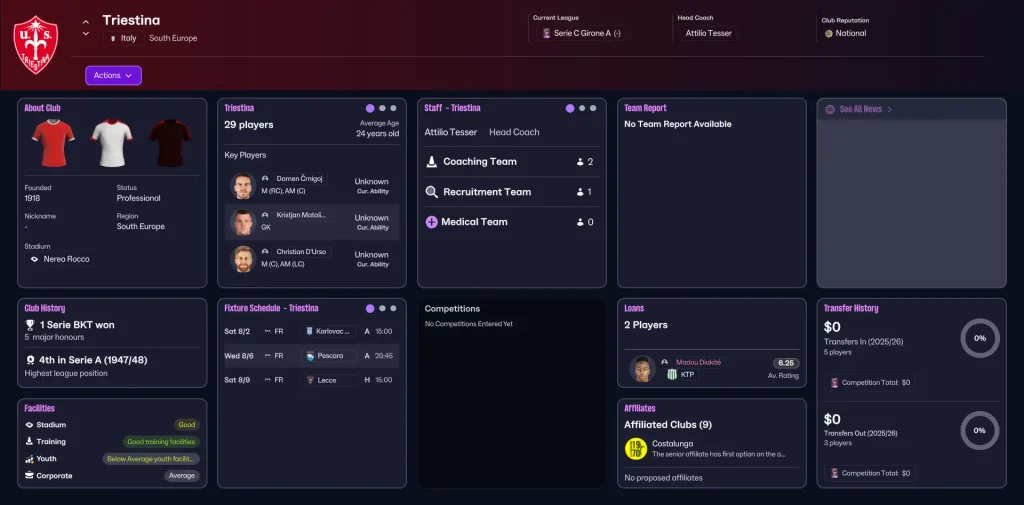Viewport: 1024px width, 505px height.
Task: Open the Actions dropdown
Action: 113,75
